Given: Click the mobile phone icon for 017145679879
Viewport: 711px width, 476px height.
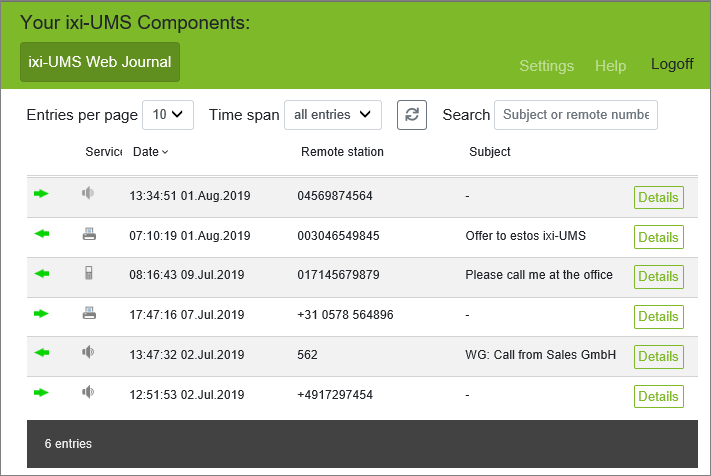Looking at the screenshot, I should pyautogui.click(x=89, y=274).
